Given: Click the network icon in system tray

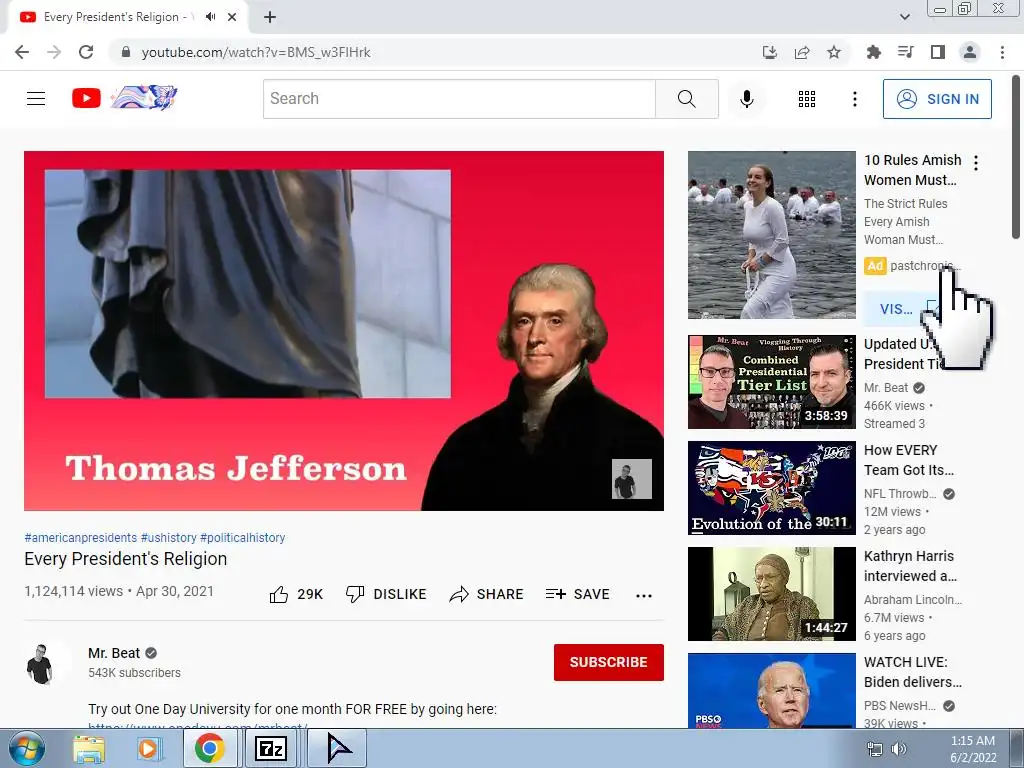Looking at the screenshot, I should click(874, 749).
